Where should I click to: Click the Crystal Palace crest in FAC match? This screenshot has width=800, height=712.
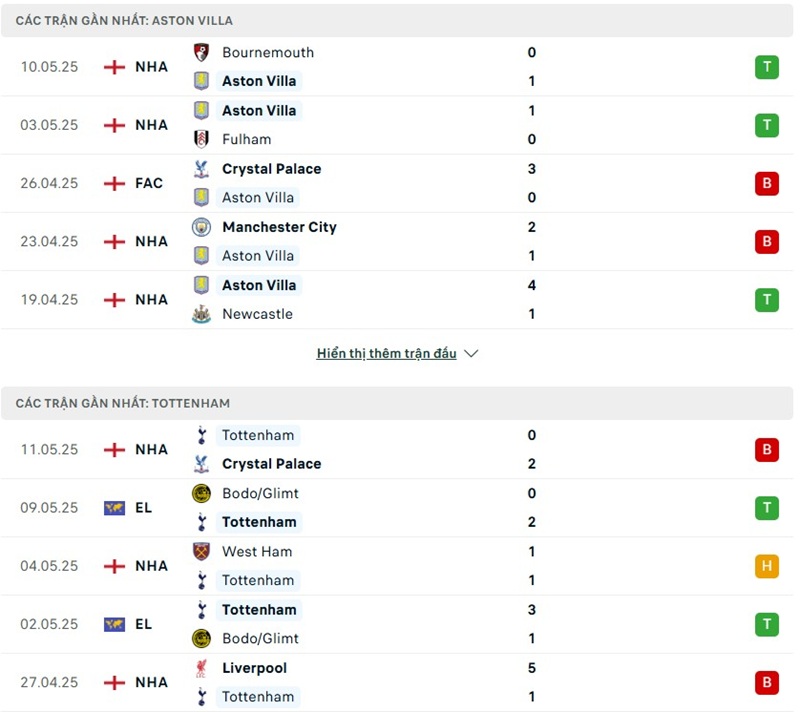(201, 169)
